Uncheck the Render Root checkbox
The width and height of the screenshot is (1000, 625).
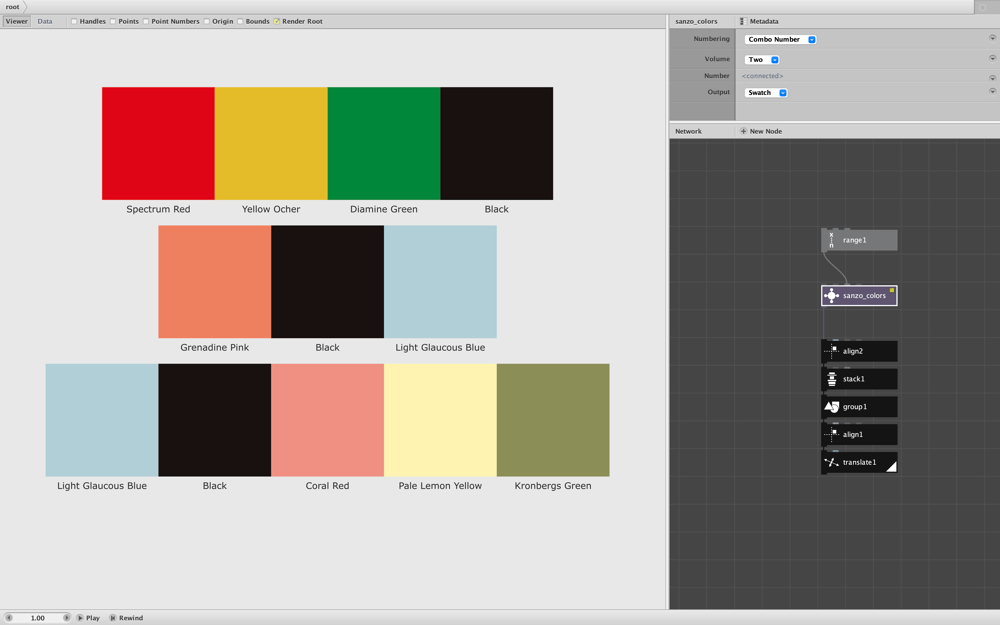pyautogui.click(x=277, y=22)
